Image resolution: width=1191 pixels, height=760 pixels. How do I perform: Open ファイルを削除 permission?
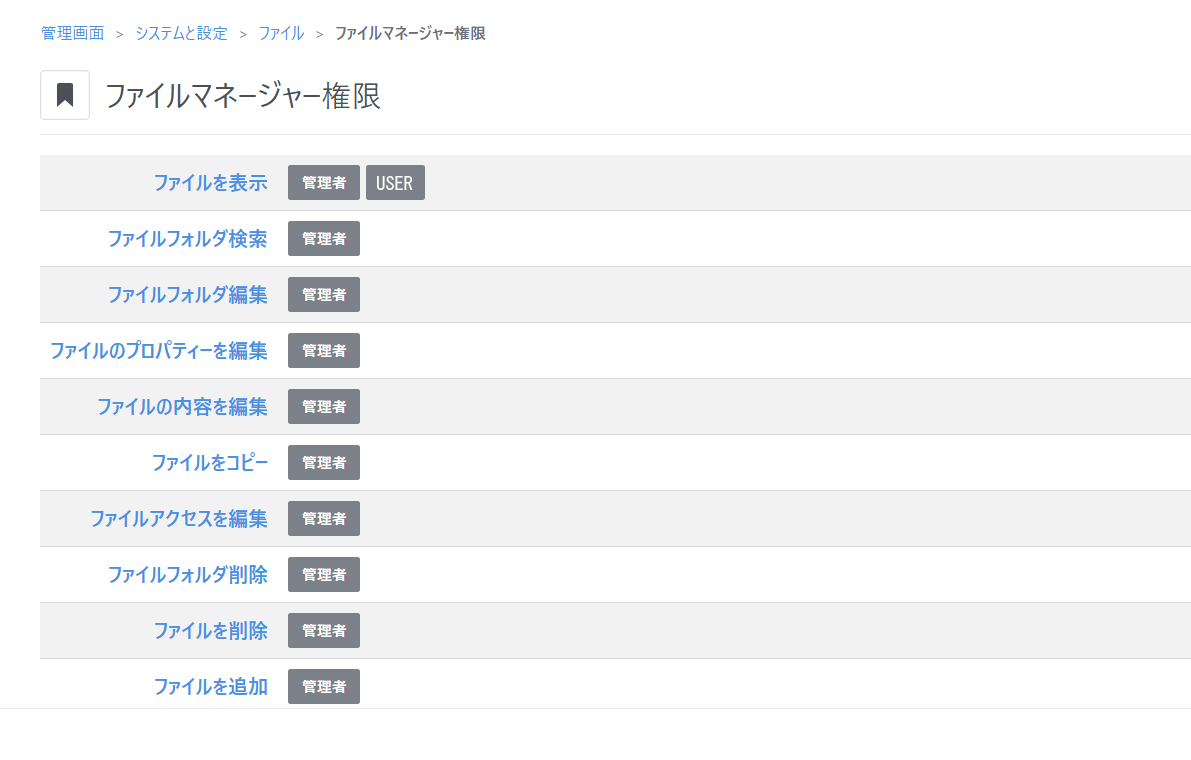point(210,631)
